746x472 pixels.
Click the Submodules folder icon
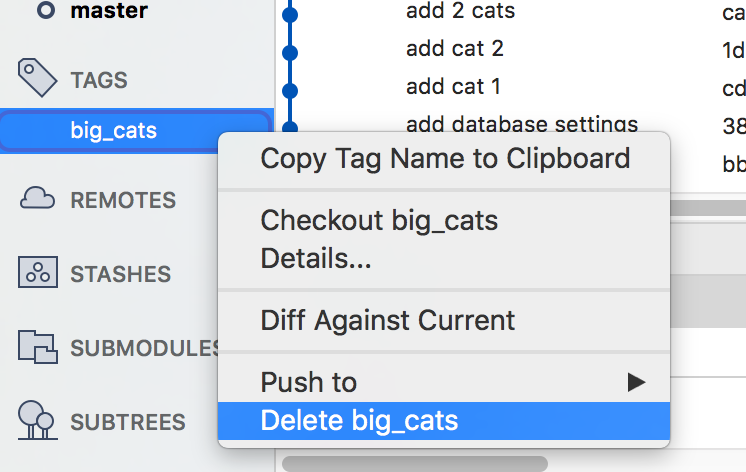pyautogui.click(x=36, y=347)
